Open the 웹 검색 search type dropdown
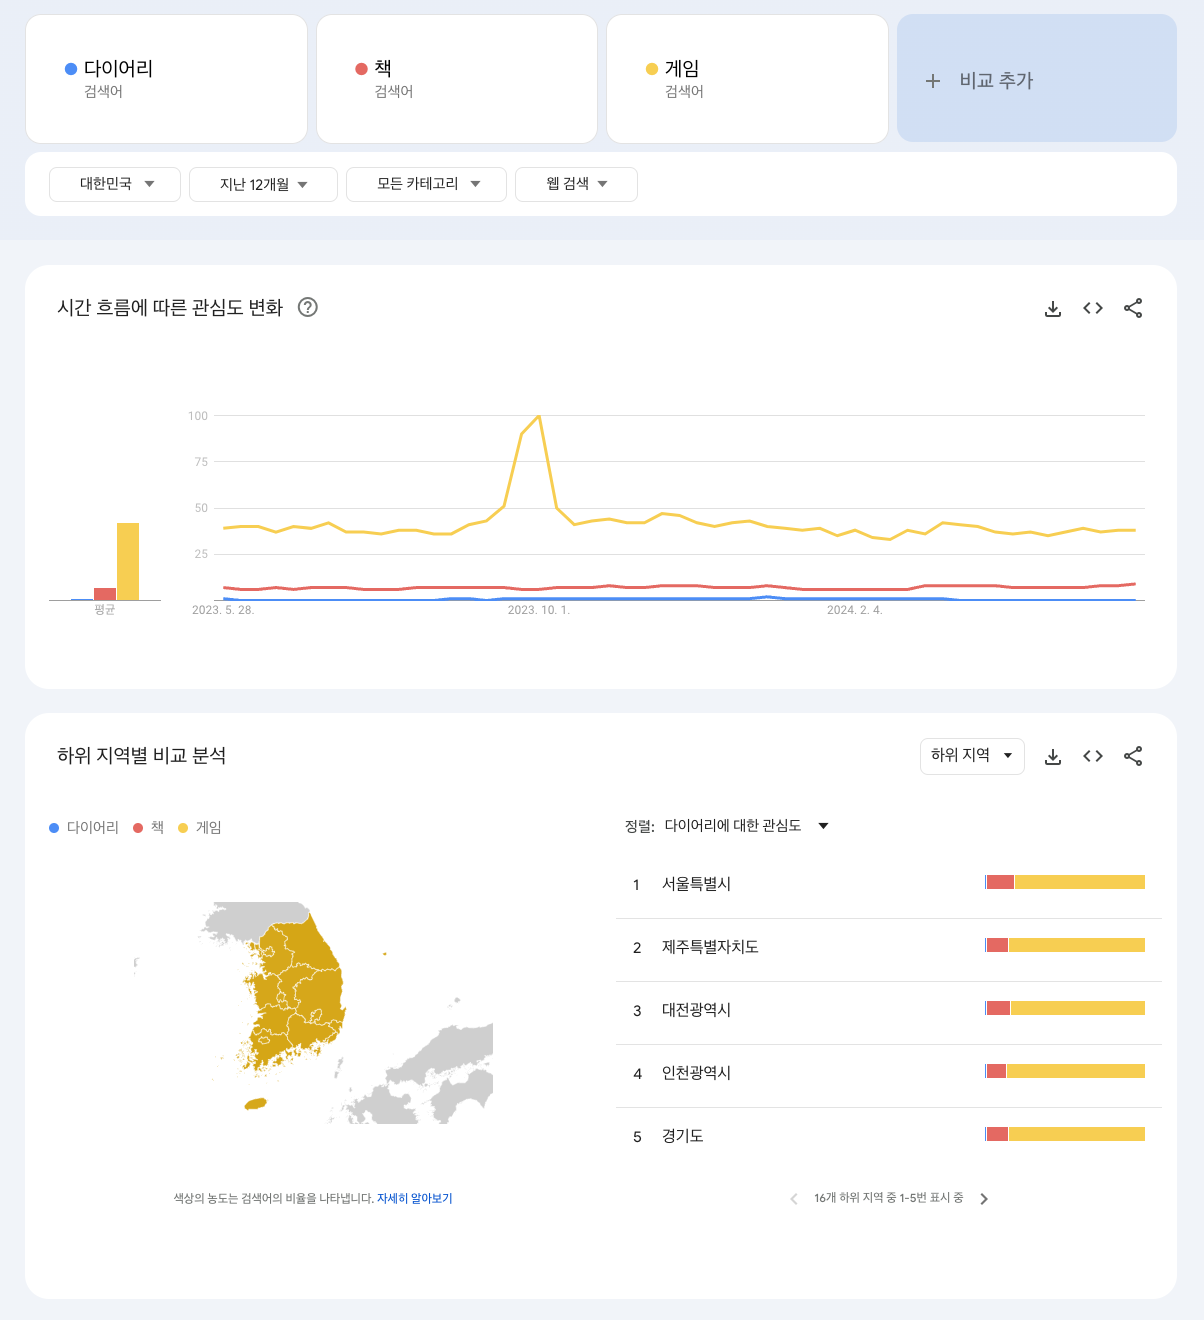The width and height of the screenshot is (1204, 1320). click(x=576, y=184)
